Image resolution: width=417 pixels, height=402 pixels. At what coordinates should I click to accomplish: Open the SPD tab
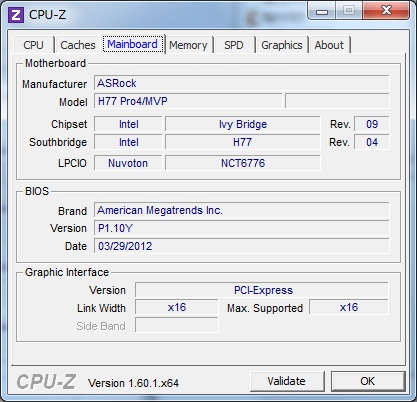click(234, 45)
